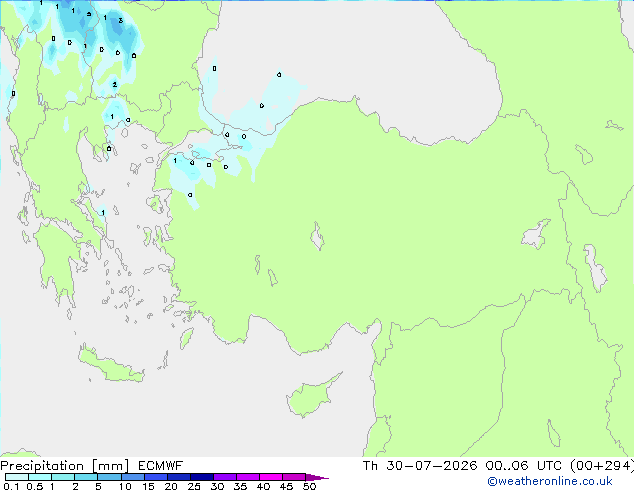Image resolution: width=634 pixels, height=490 pixels.
Task: Click the above-50 mm arrow at legend end
Action: pyautogui.click(x=317, y=477)
